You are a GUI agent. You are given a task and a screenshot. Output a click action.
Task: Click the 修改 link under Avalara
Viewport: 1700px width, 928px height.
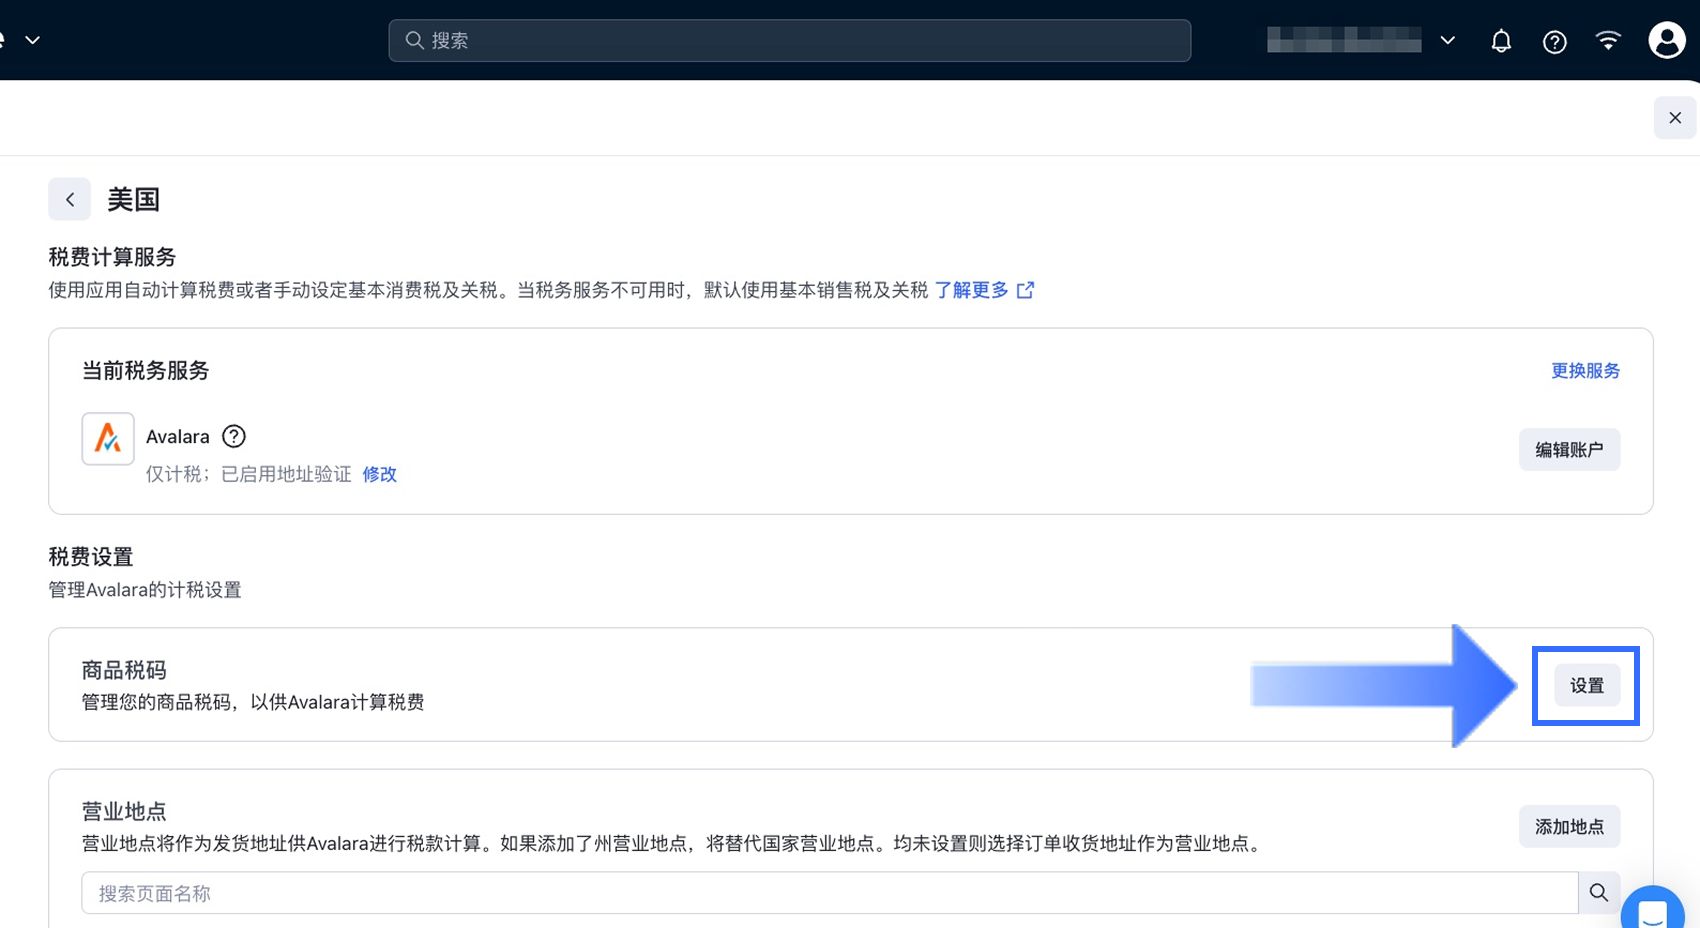coord(380,473)
